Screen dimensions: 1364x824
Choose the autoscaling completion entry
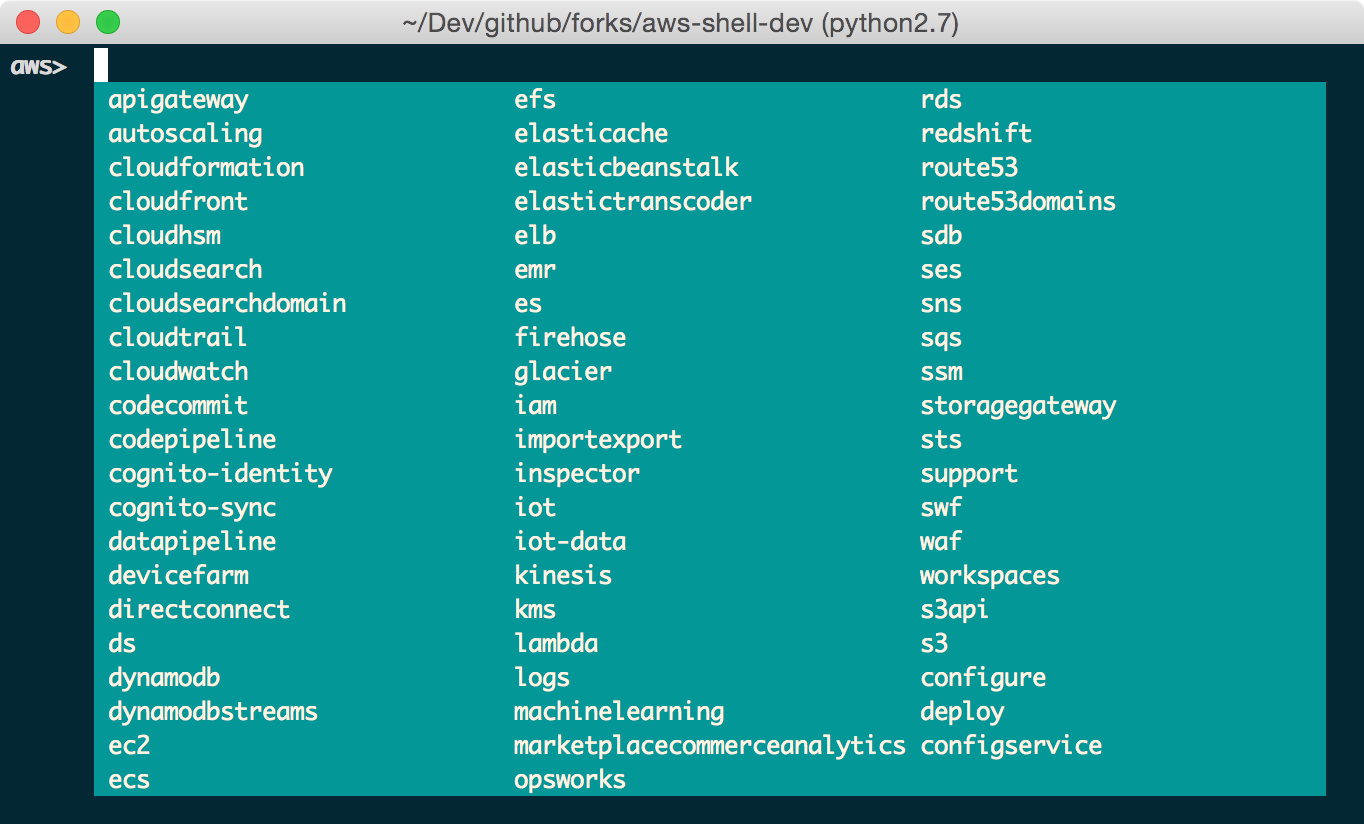[x=185, y=134]
